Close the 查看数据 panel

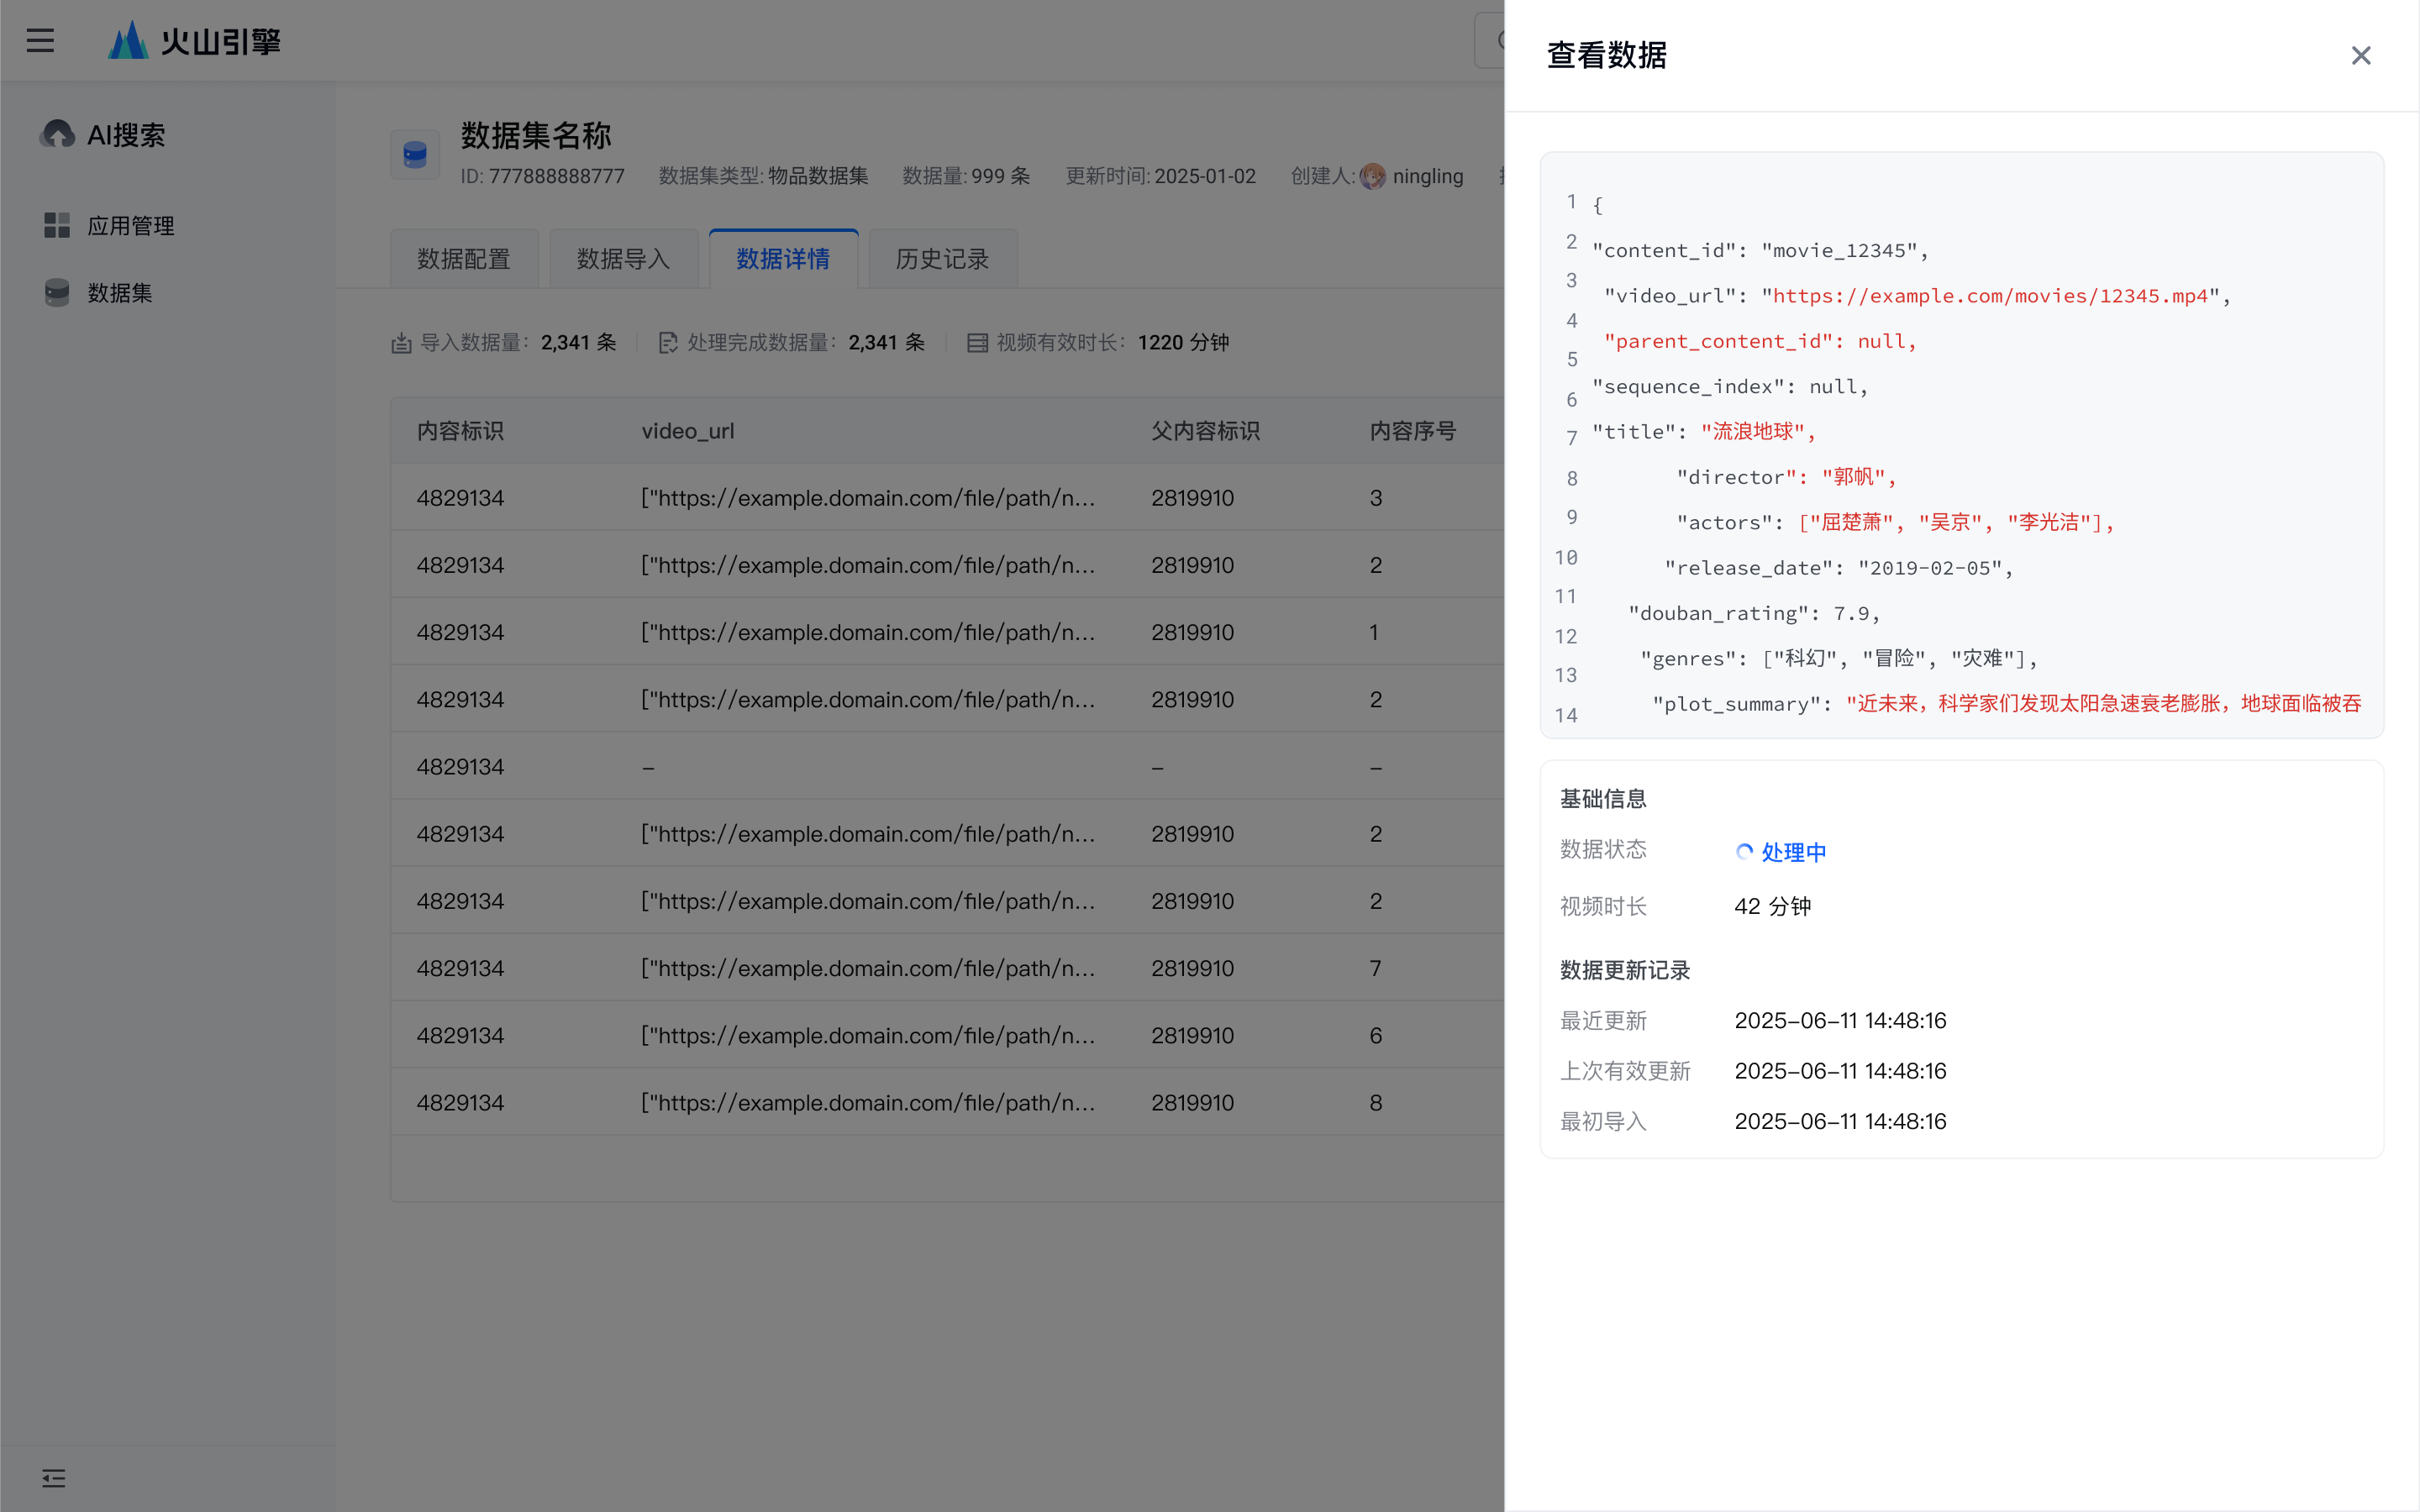coord(2360,56)
